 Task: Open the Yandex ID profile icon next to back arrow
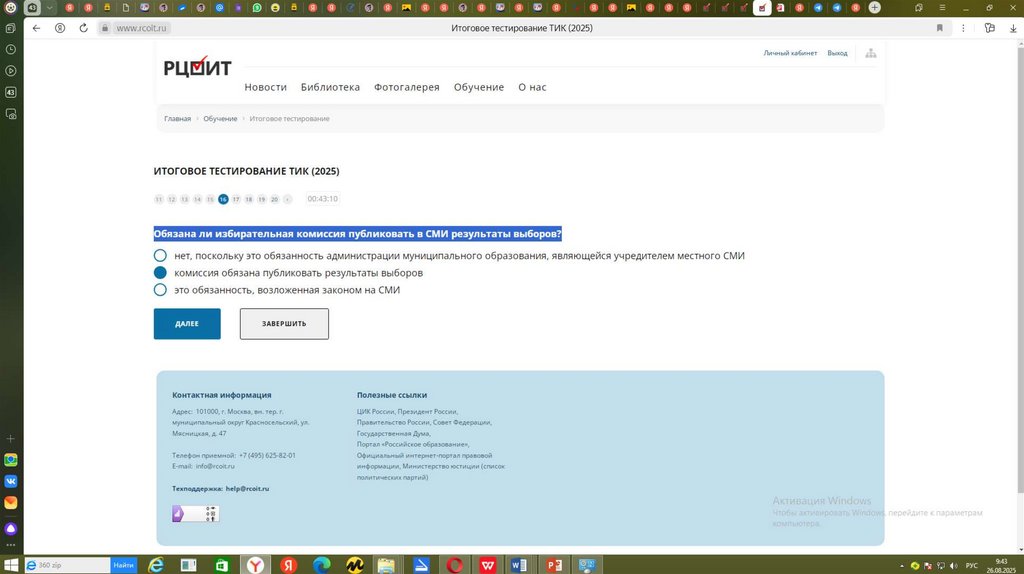60,28
